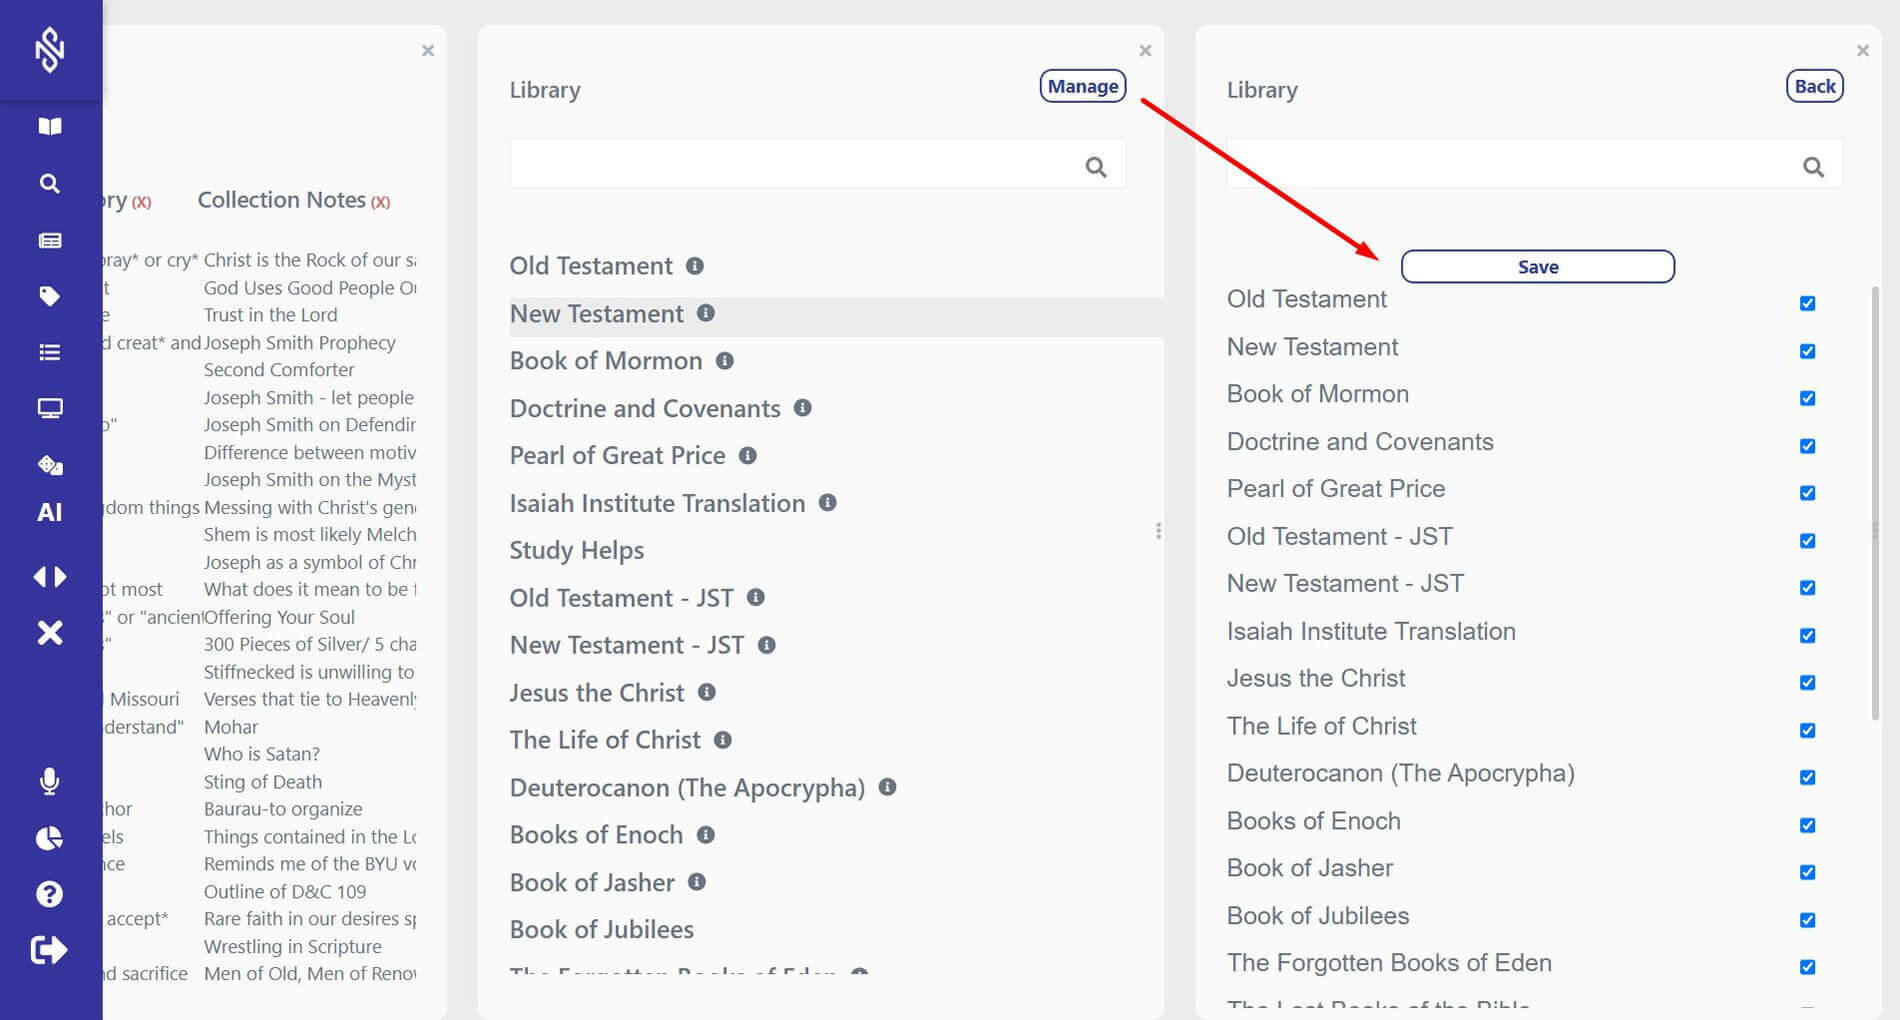Viewport: 1900px width, 1020px height.
Task: Show info for Book of Mormon
Action: pyautogui.click(x=725, y=361)
